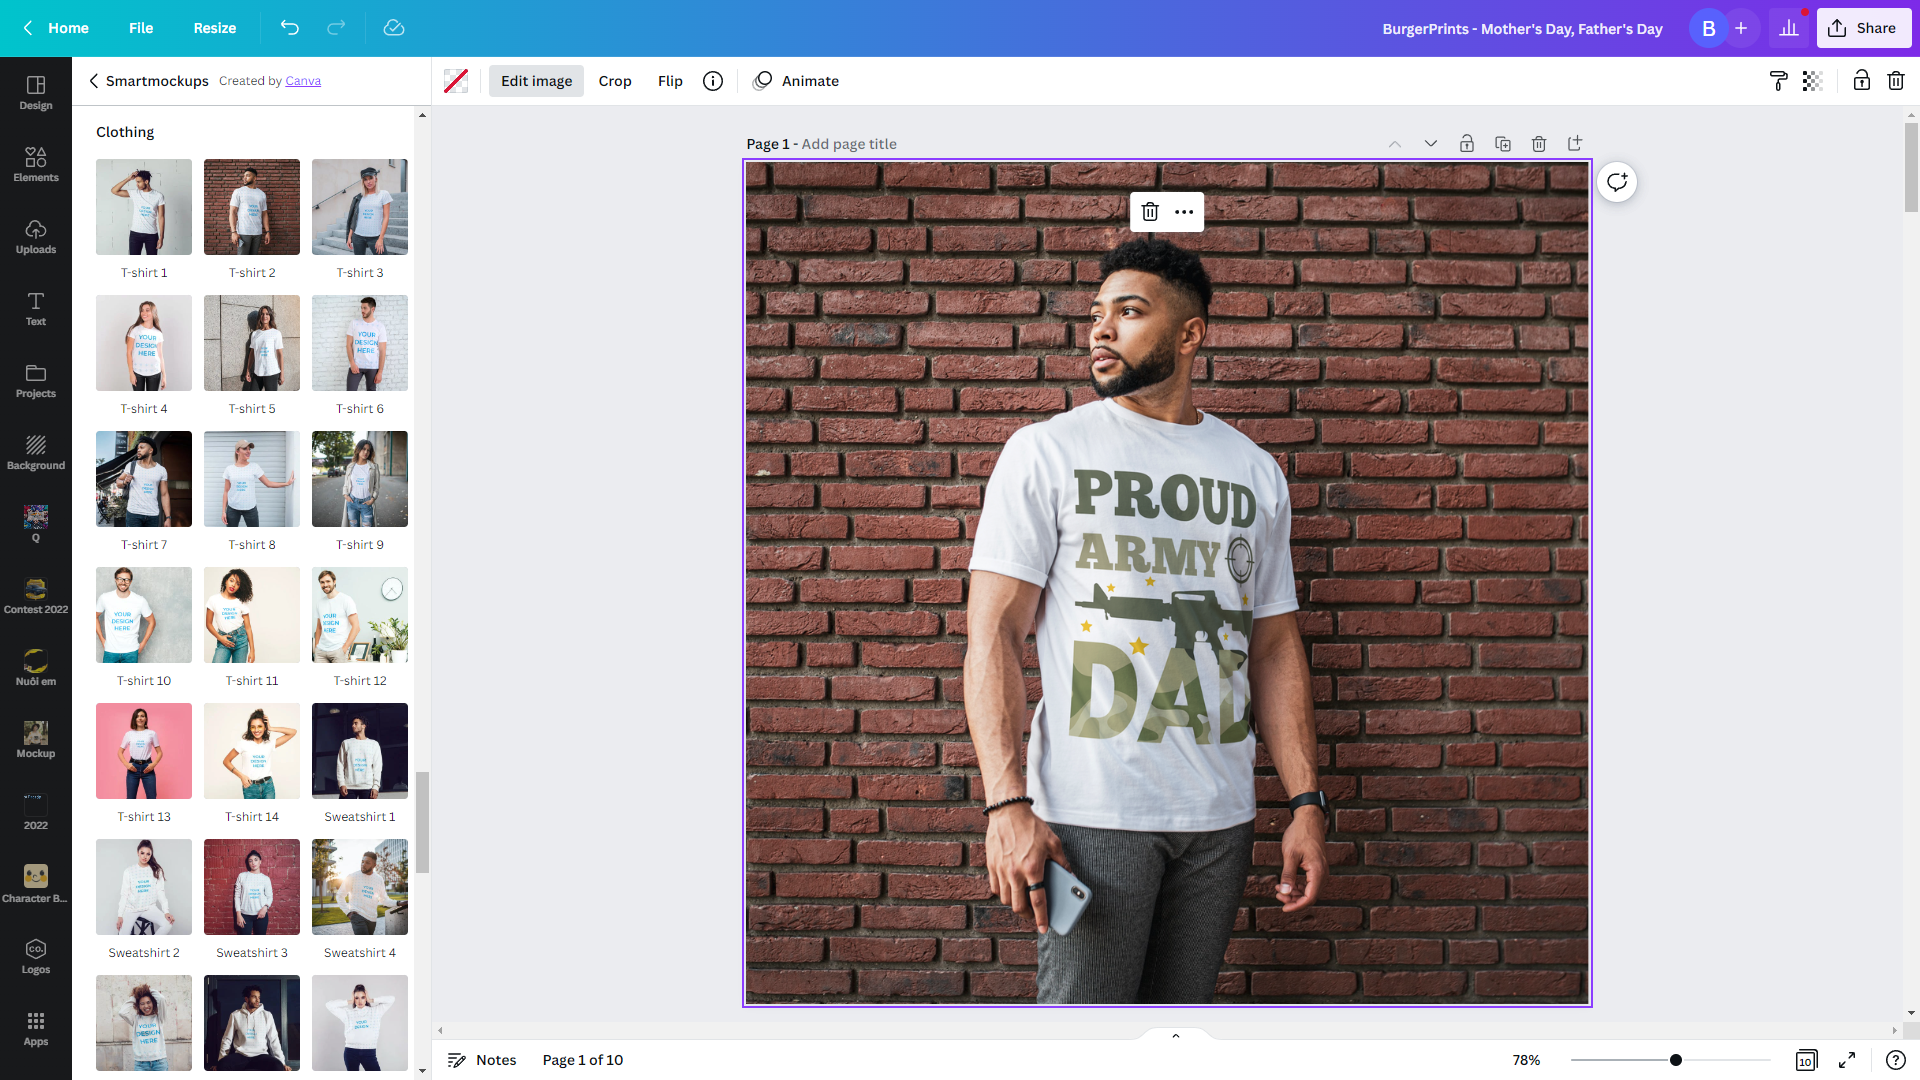1920x1080 pixels.
Task: Click the Flip tool icon
Action: tap(671, 80)
